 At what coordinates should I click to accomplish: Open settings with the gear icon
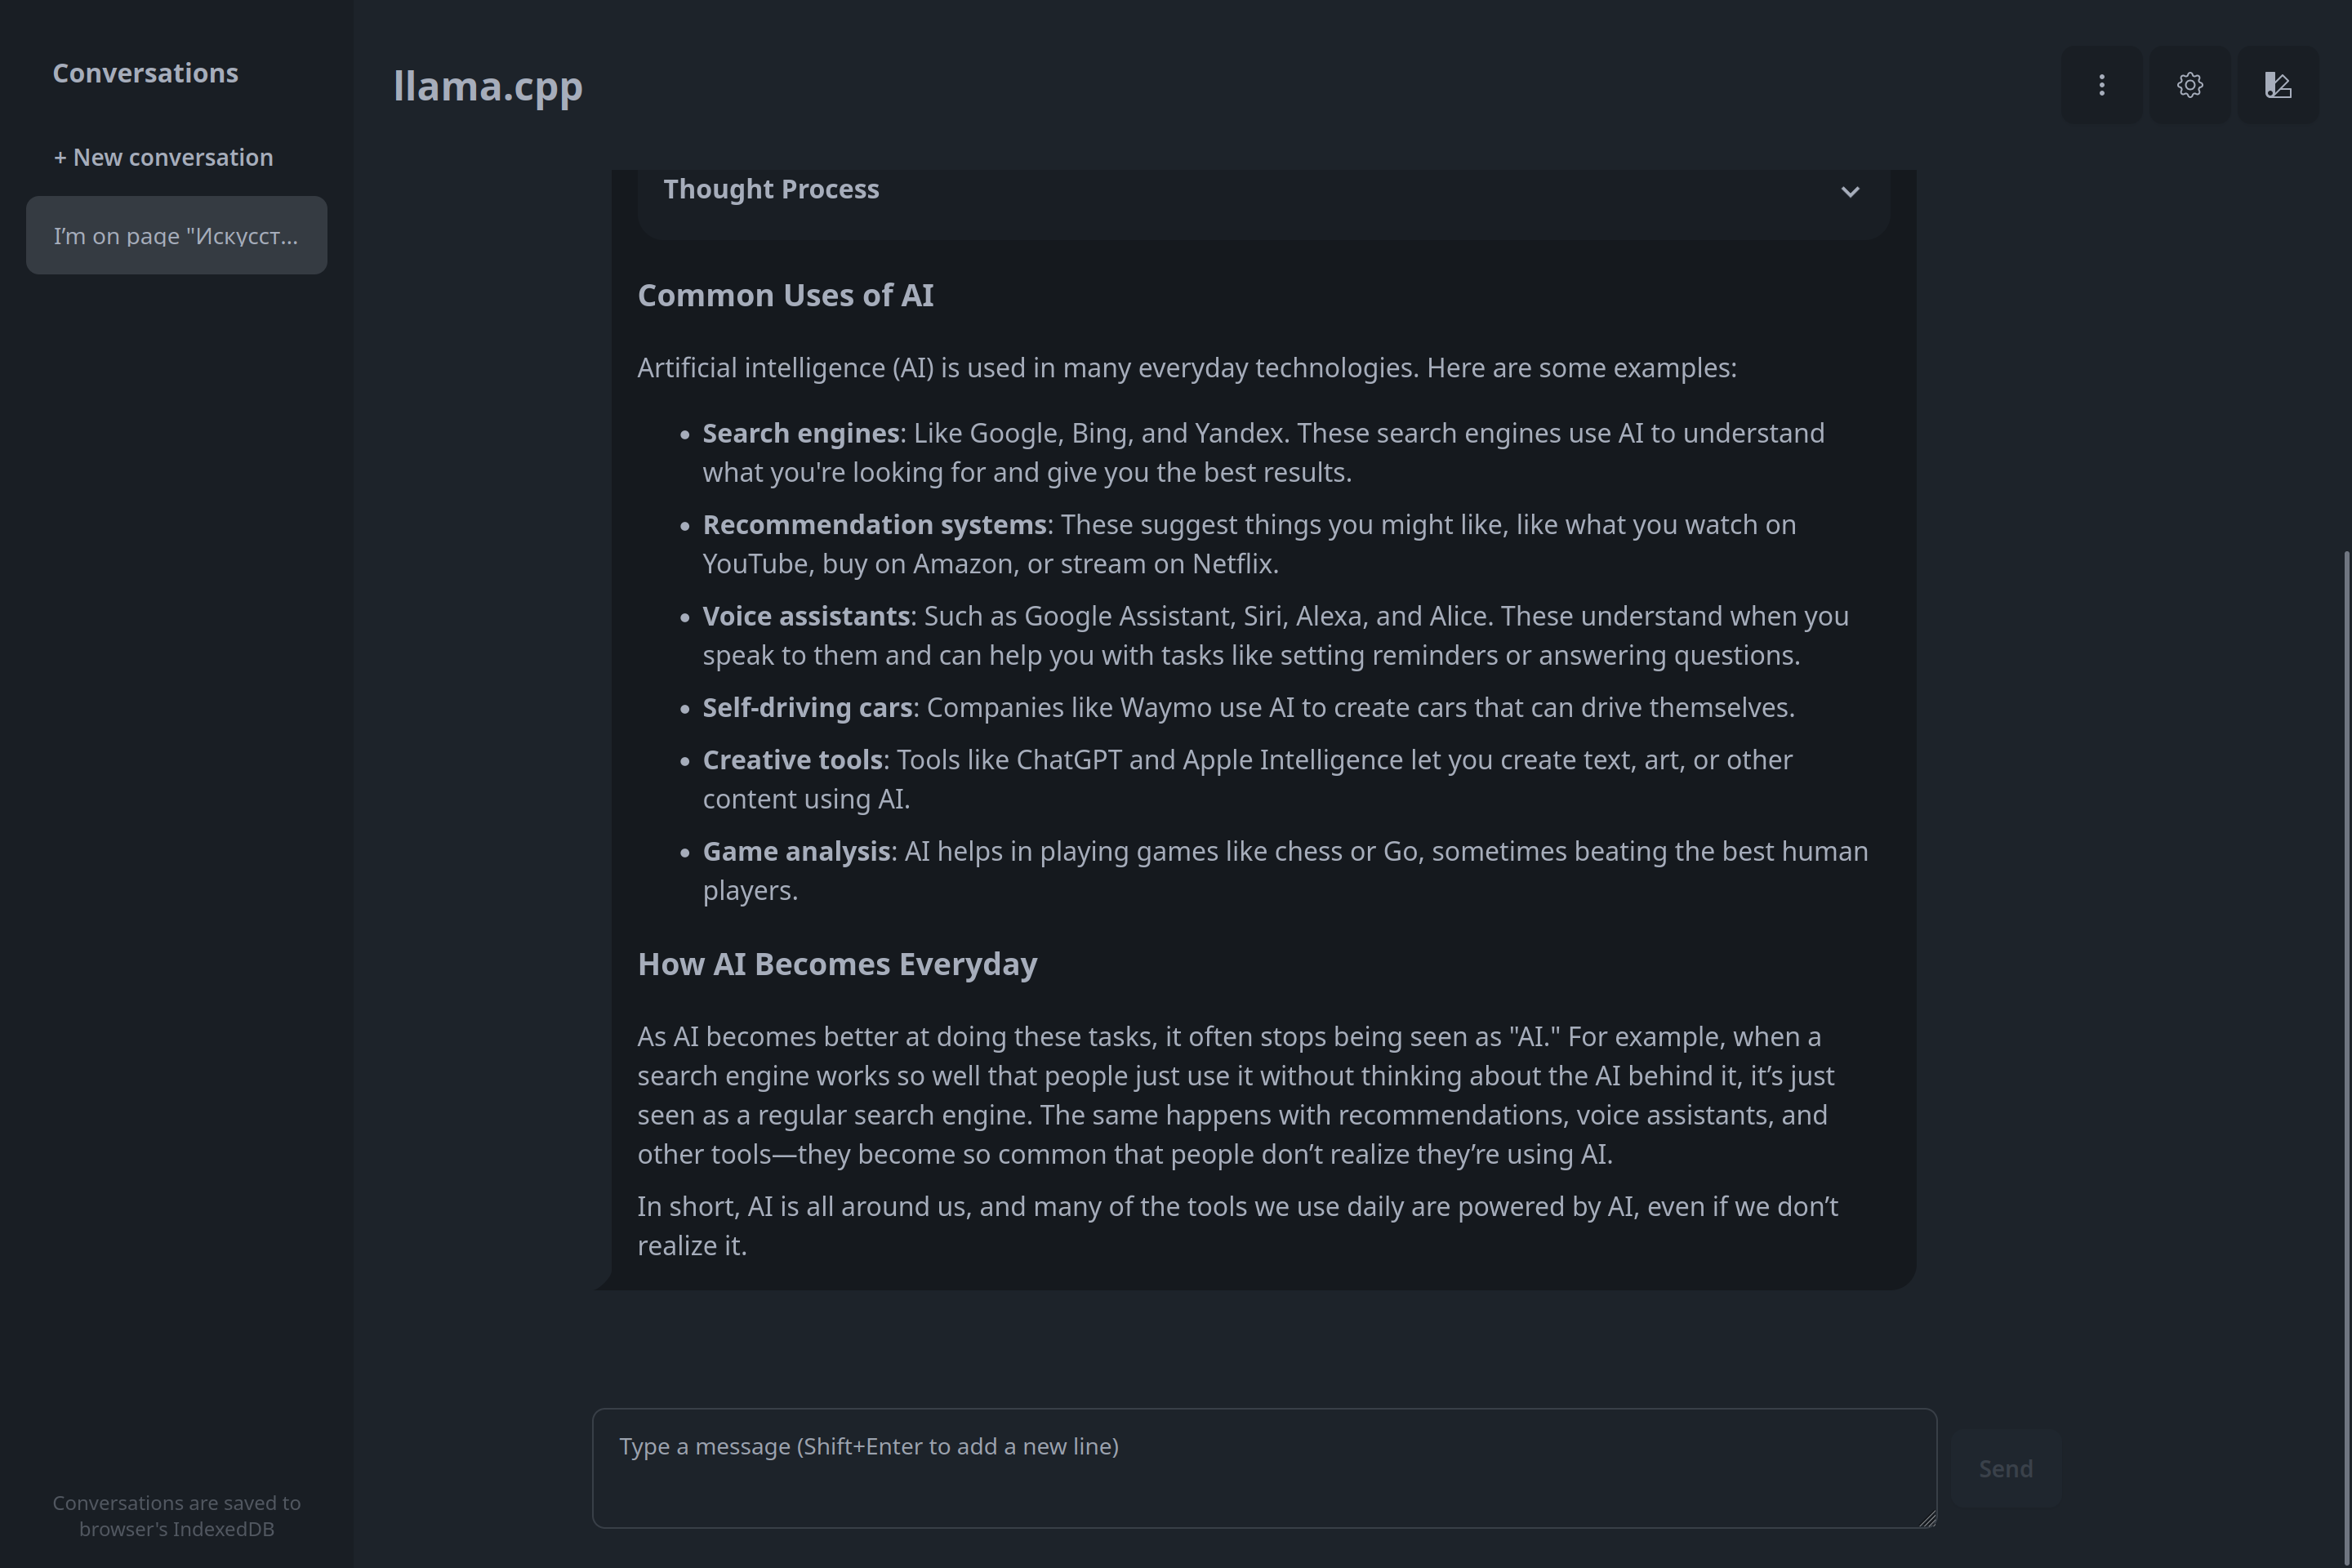[x=2189, y=85]
